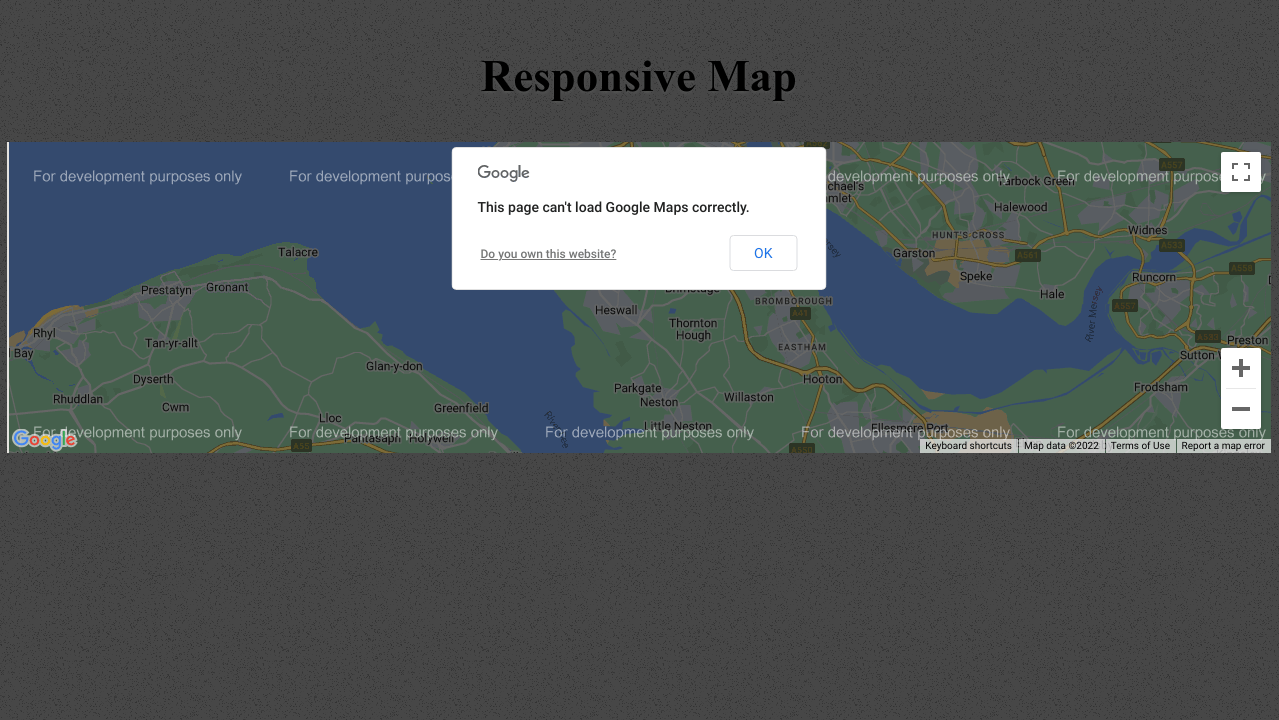
Task: Click Prestatyn on the map
Action: pos(165,289)
